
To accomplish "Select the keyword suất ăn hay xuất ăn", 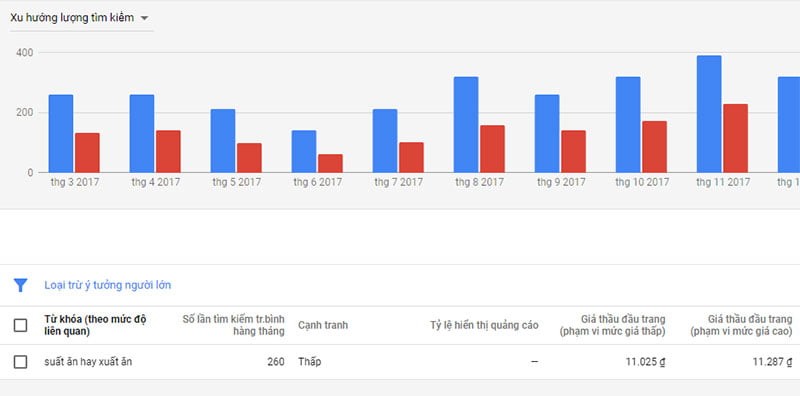I will [x=88, y=362].
